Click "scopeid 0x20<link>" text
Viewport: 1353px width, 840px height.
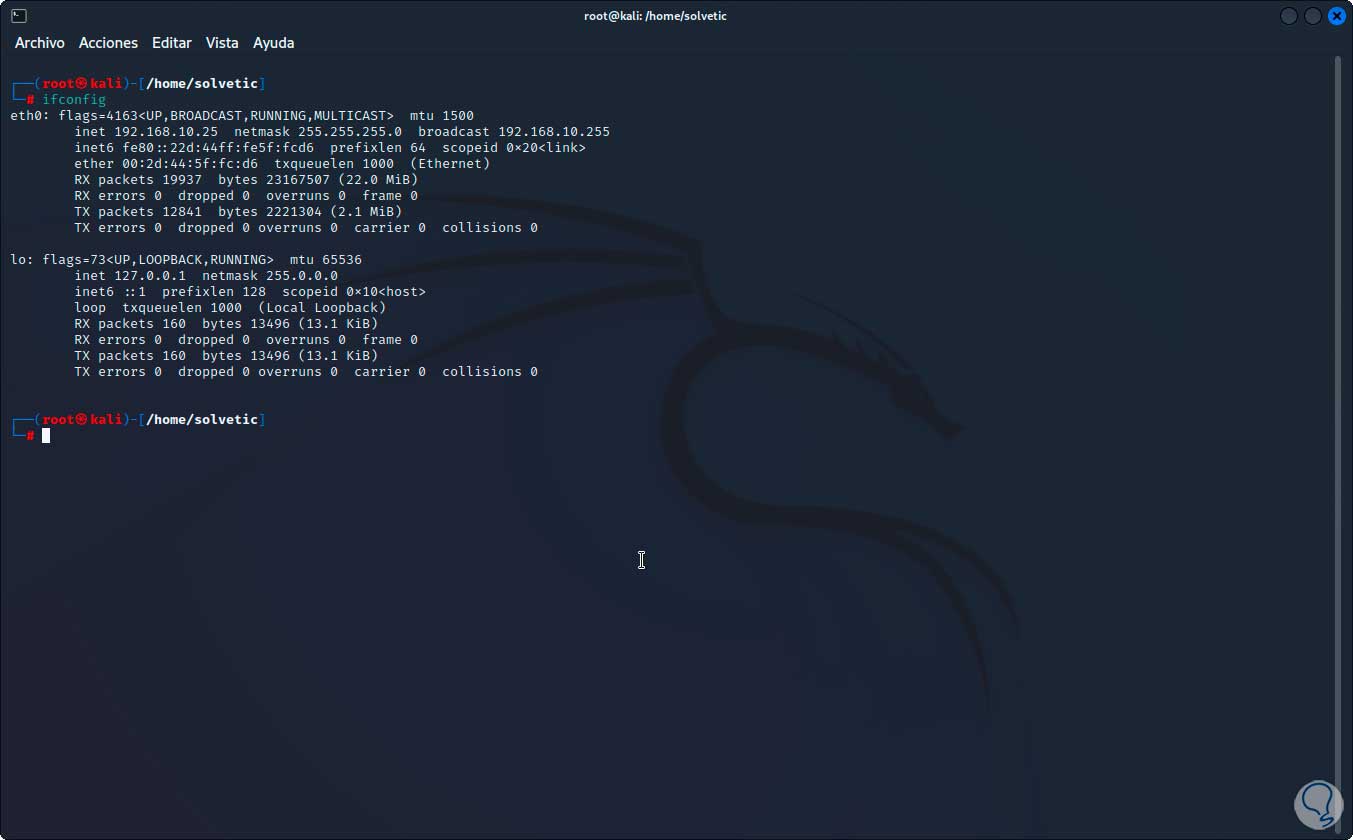[x=514, y=147]
